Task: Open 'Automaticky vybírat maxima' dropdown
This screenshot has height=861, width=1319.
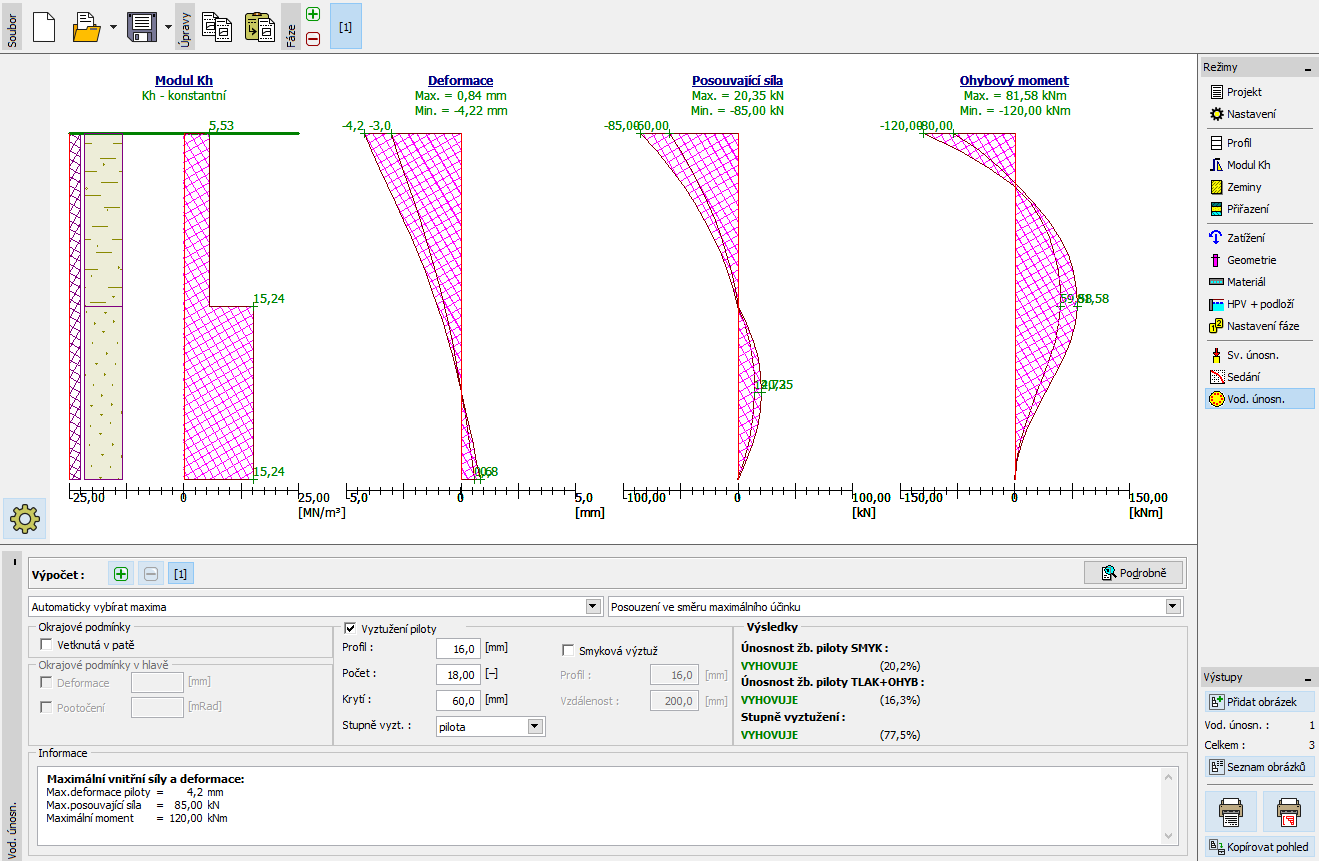Action: (x=314, y=607)
